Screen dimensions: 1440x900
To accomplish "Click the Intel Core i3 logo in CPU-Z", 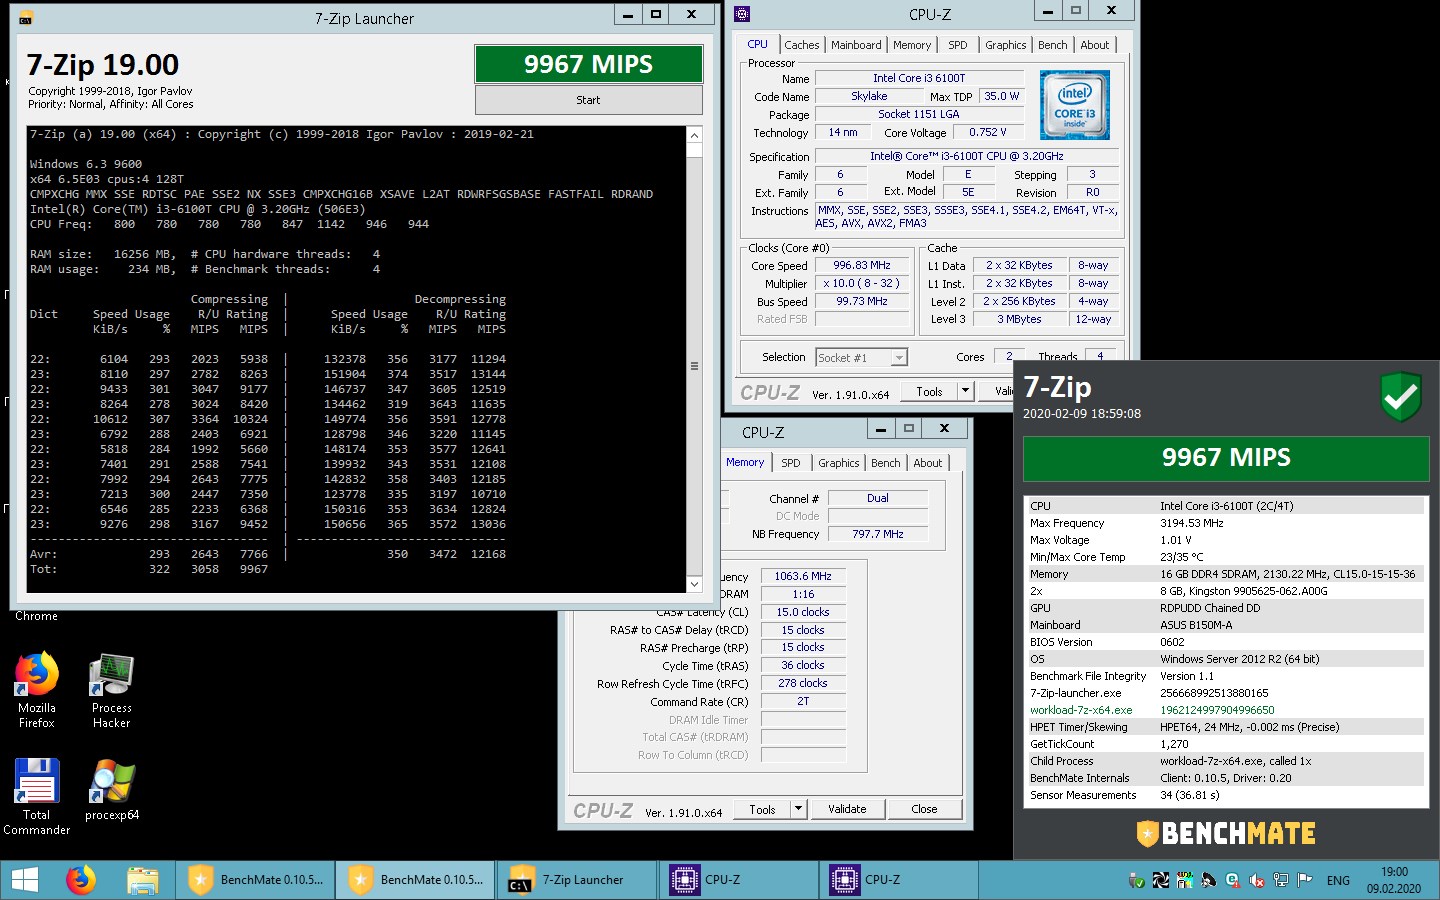I will pos(1075,105).
